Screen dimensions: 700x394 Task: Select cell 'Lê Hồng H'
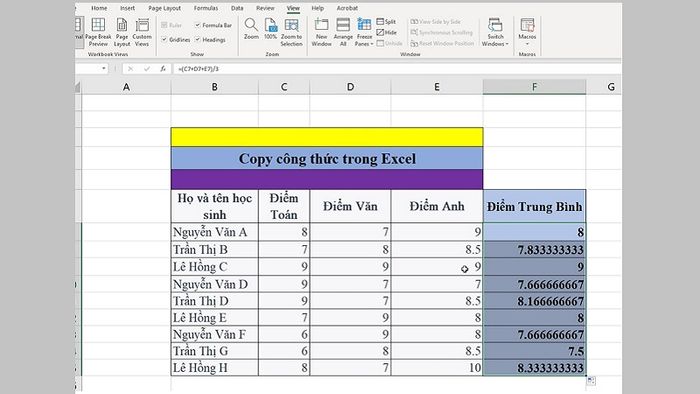click(214, 368)
